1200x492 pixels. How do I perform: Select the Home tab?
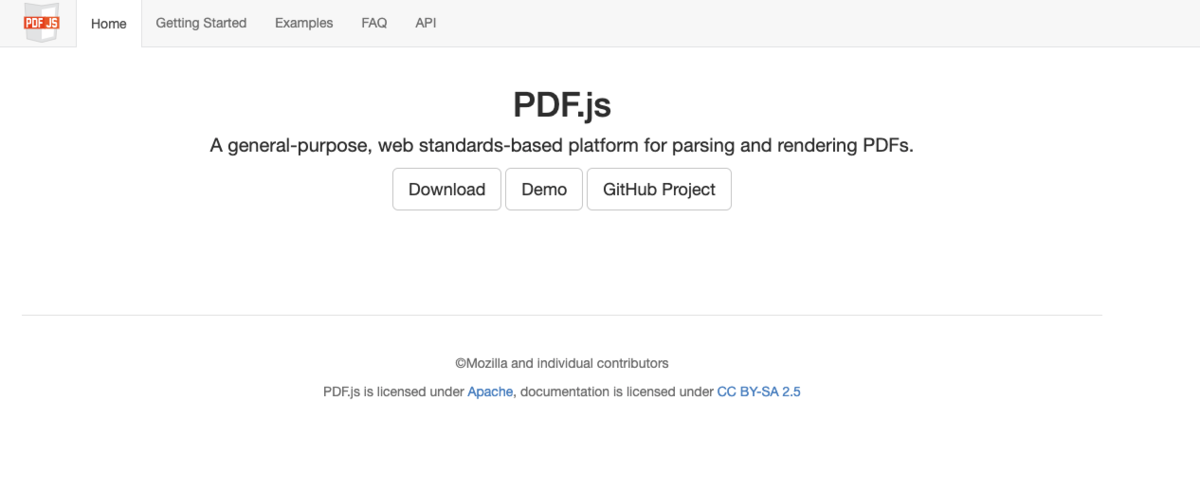click(x=109, y=23)
